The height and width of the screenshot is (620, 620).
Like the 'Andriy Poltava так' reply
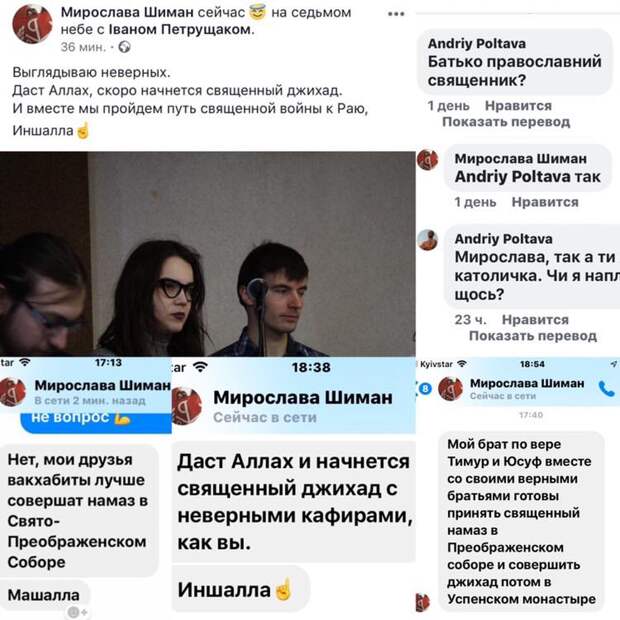pyautogui.click(x=544, y=202)
